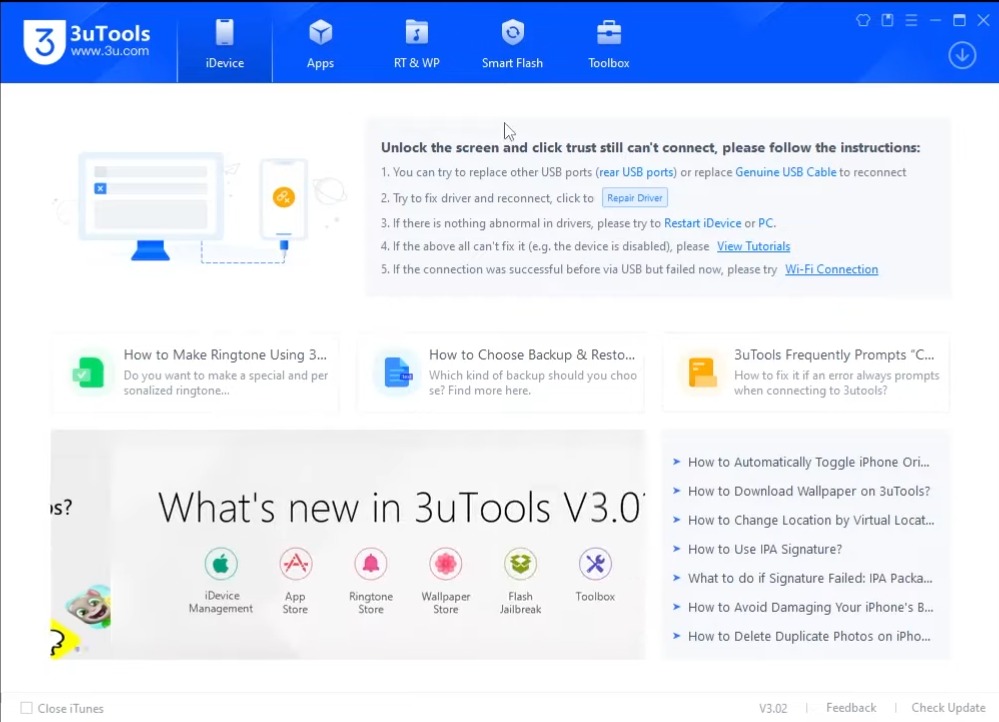Click the PC link in step 3

pyautogui.click(x=765, y=223)
